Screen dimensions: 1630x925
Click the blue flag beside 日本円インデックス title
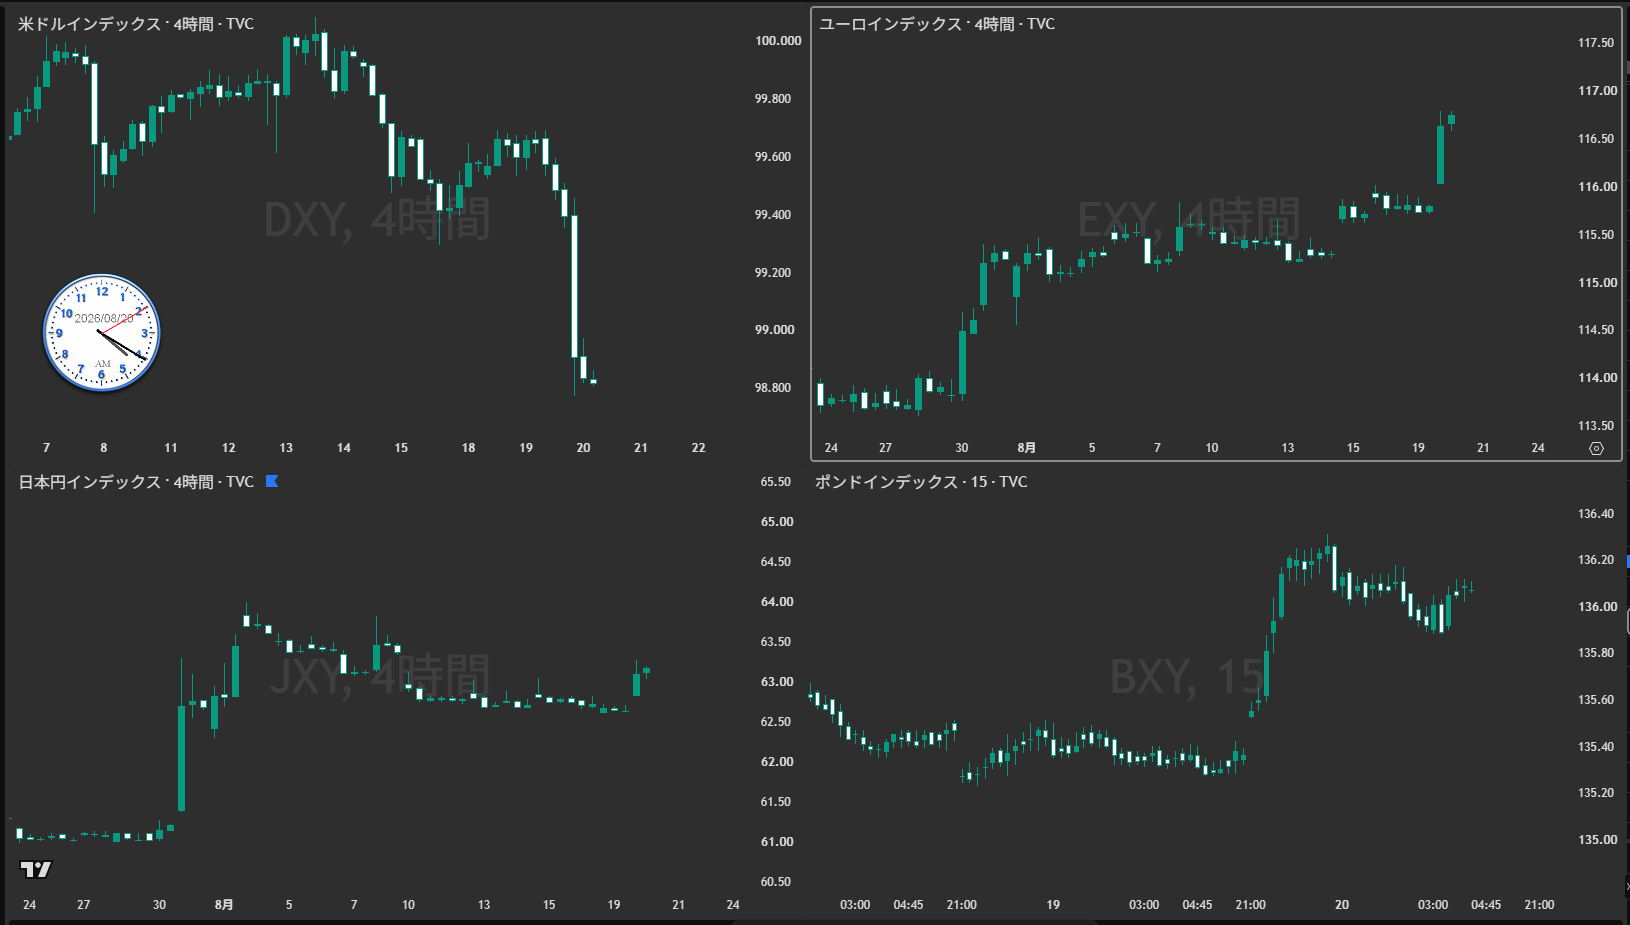pyautogui.click(x=271, y=482)
